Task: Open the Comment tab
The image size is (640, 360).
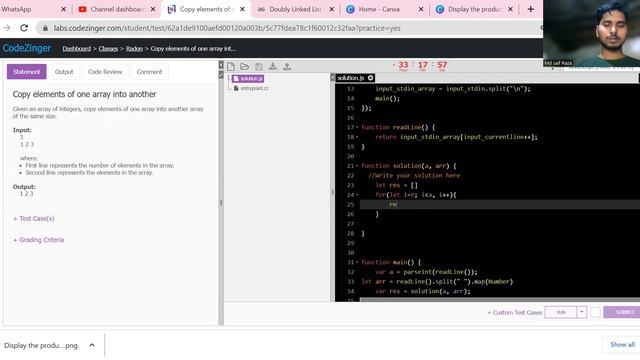Action: point(149,72)
